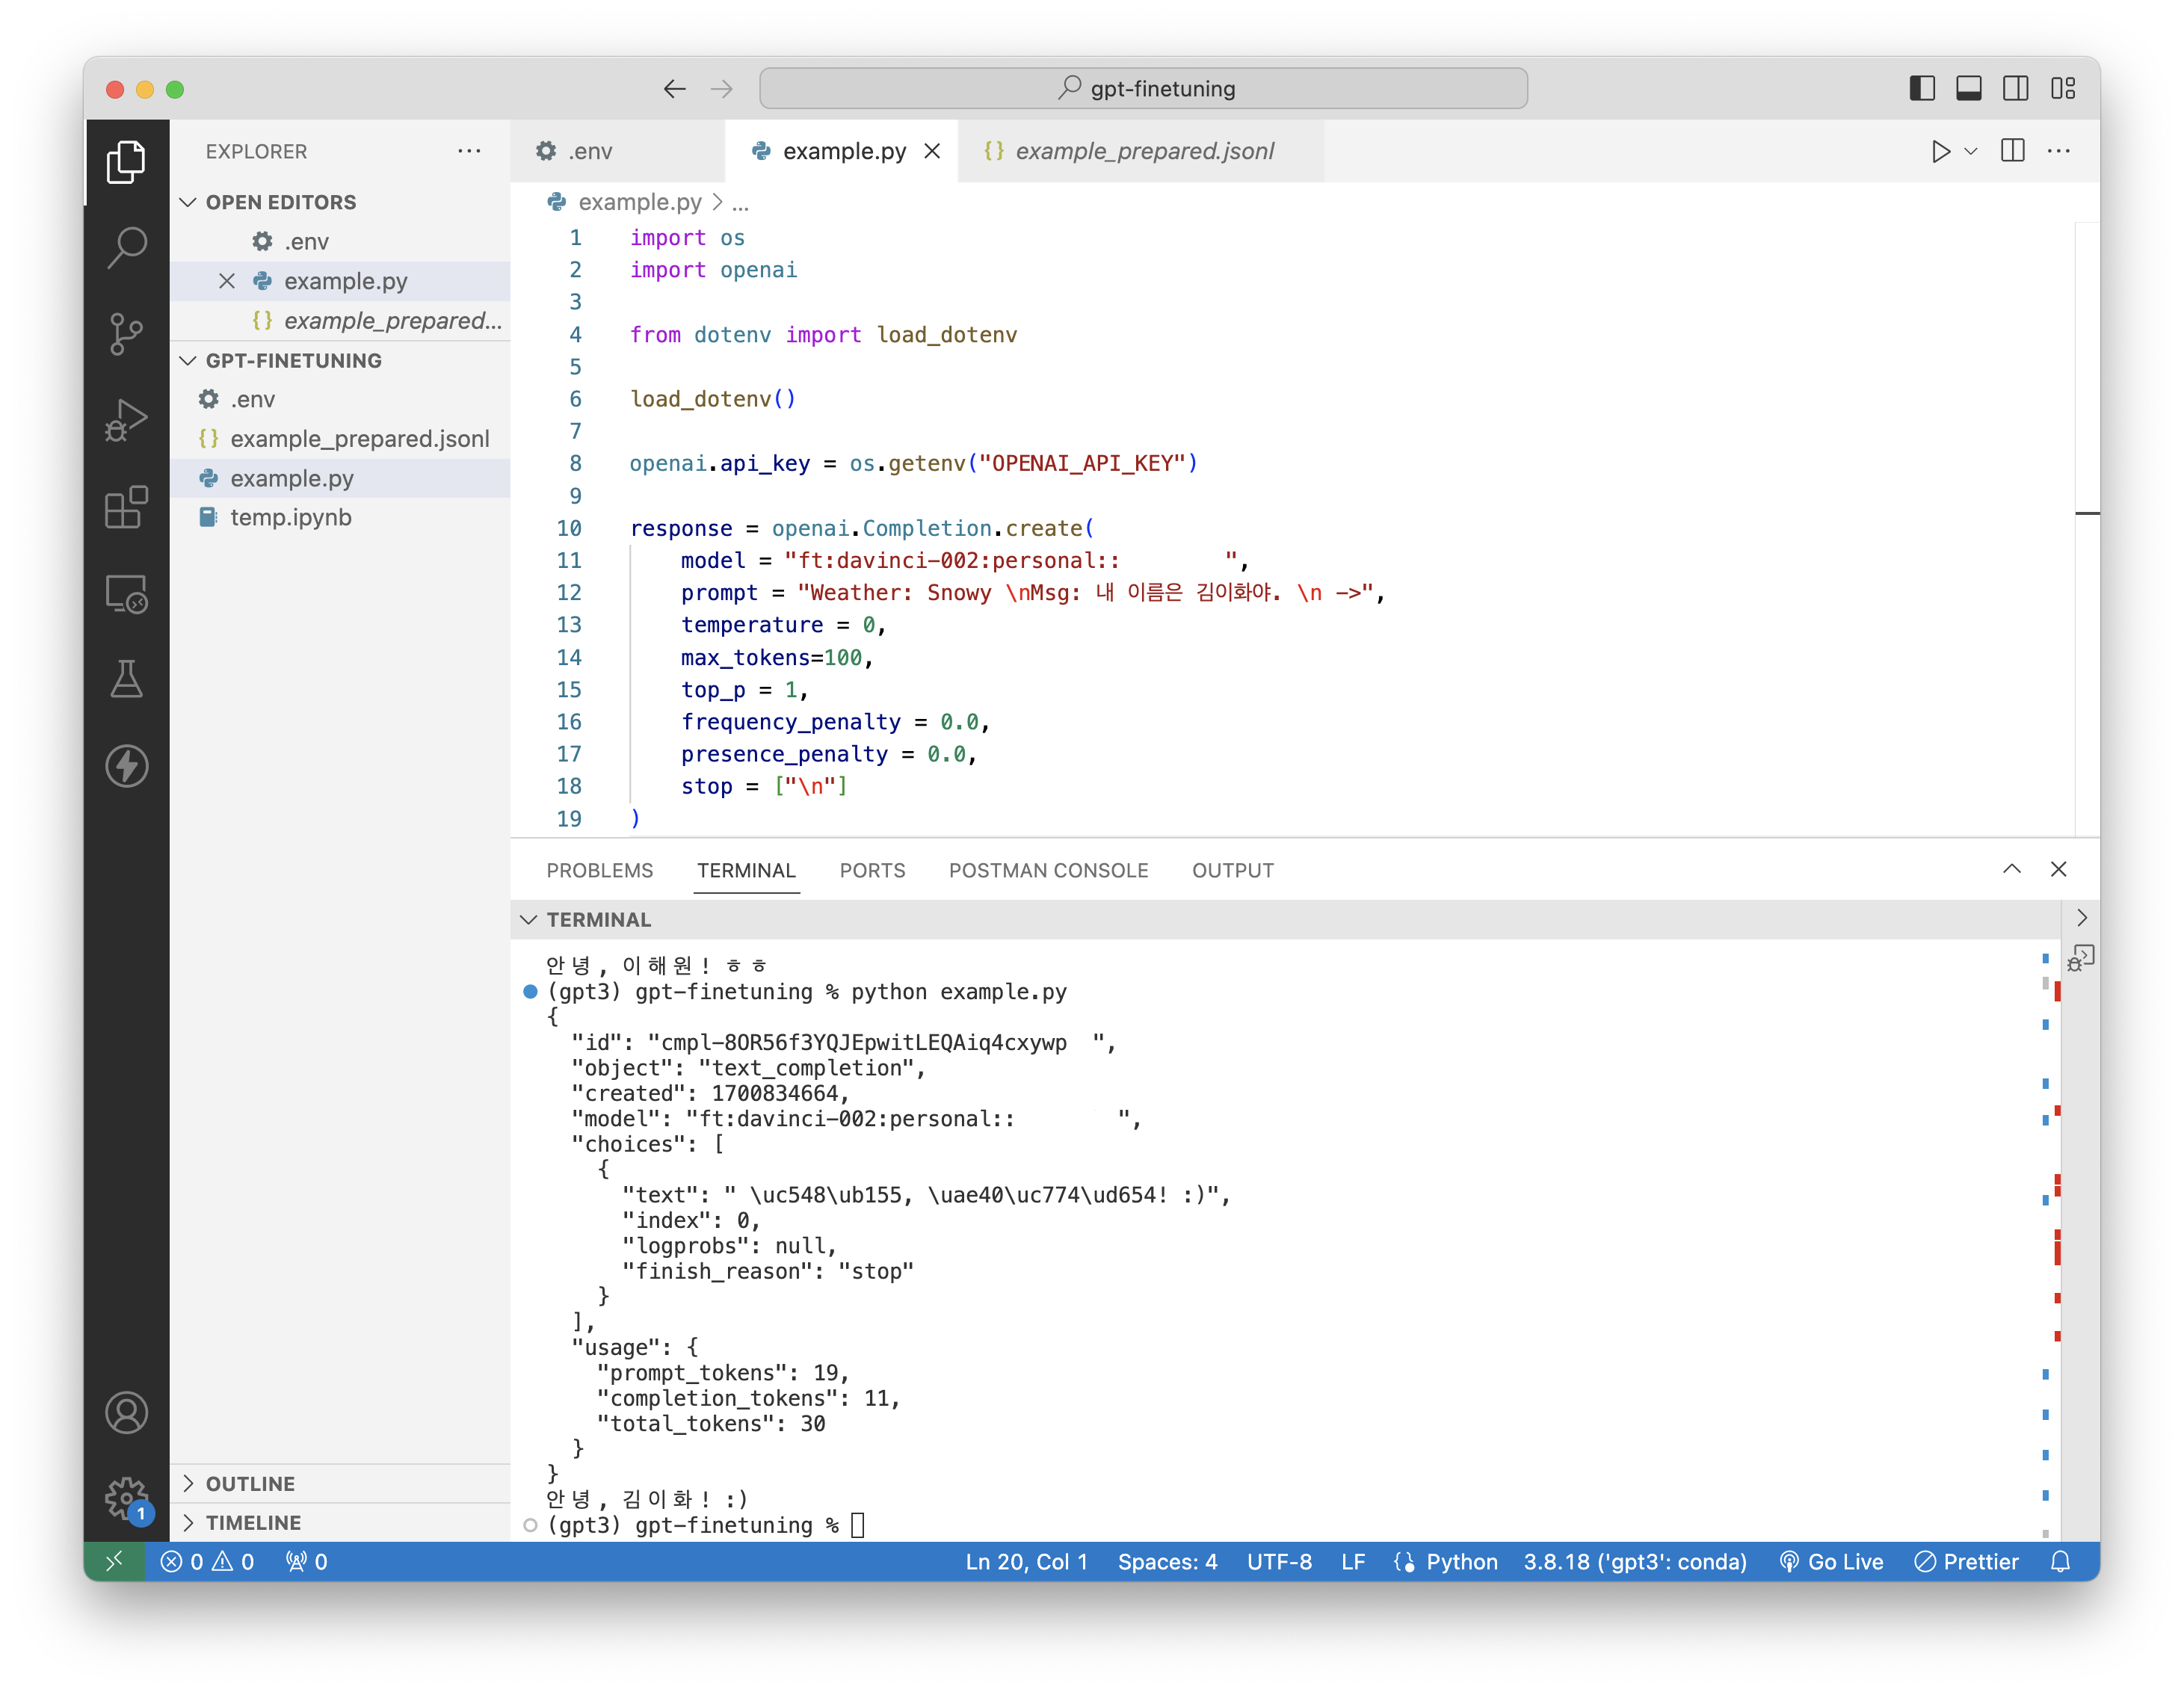The height and width of the screenshot is (1692, 2184).
Task: Open the notifications bell in status bar
Action: click(x=2060, y=1562)
